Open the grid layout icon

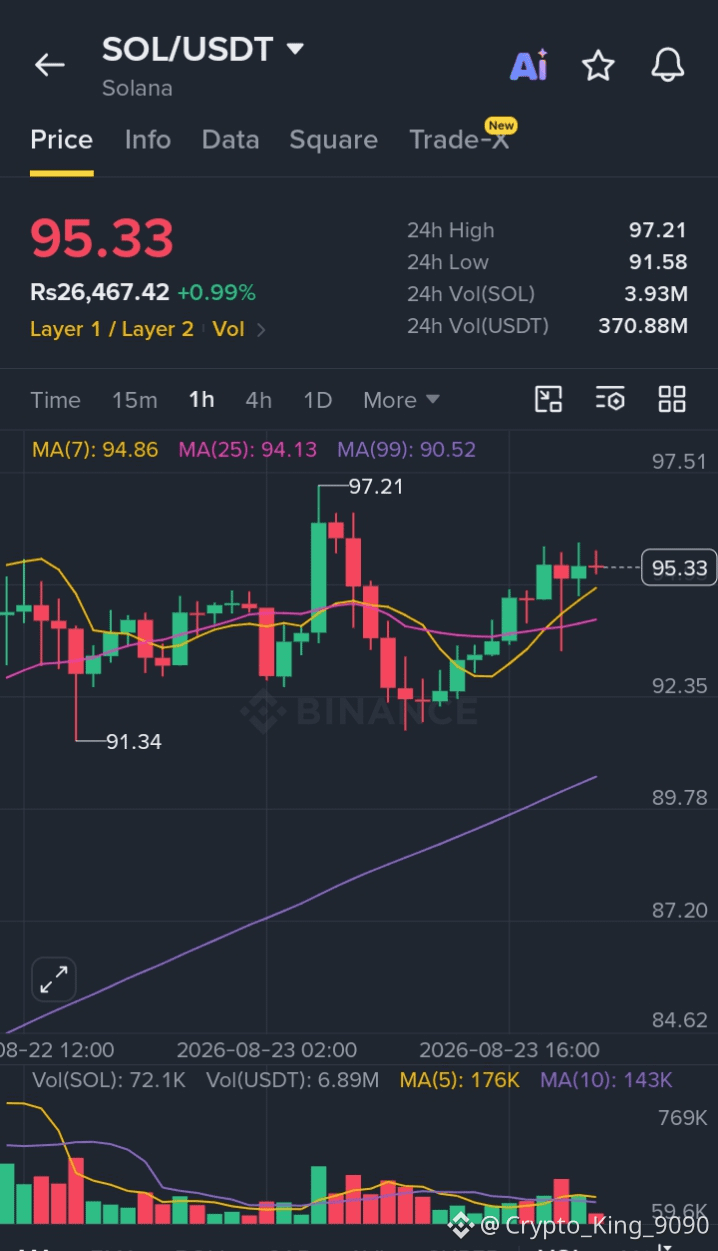pyautogui.click(x=672, y=399)
